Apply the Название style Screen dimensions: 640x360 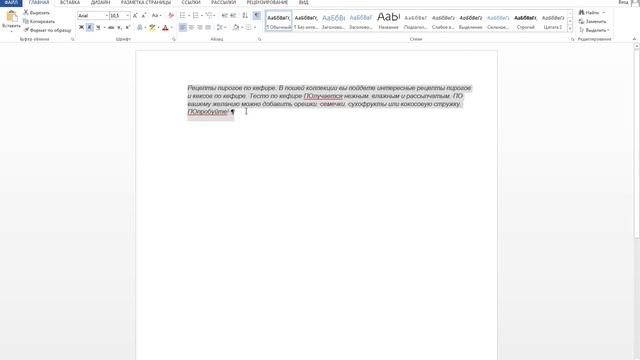click(389, 21)
